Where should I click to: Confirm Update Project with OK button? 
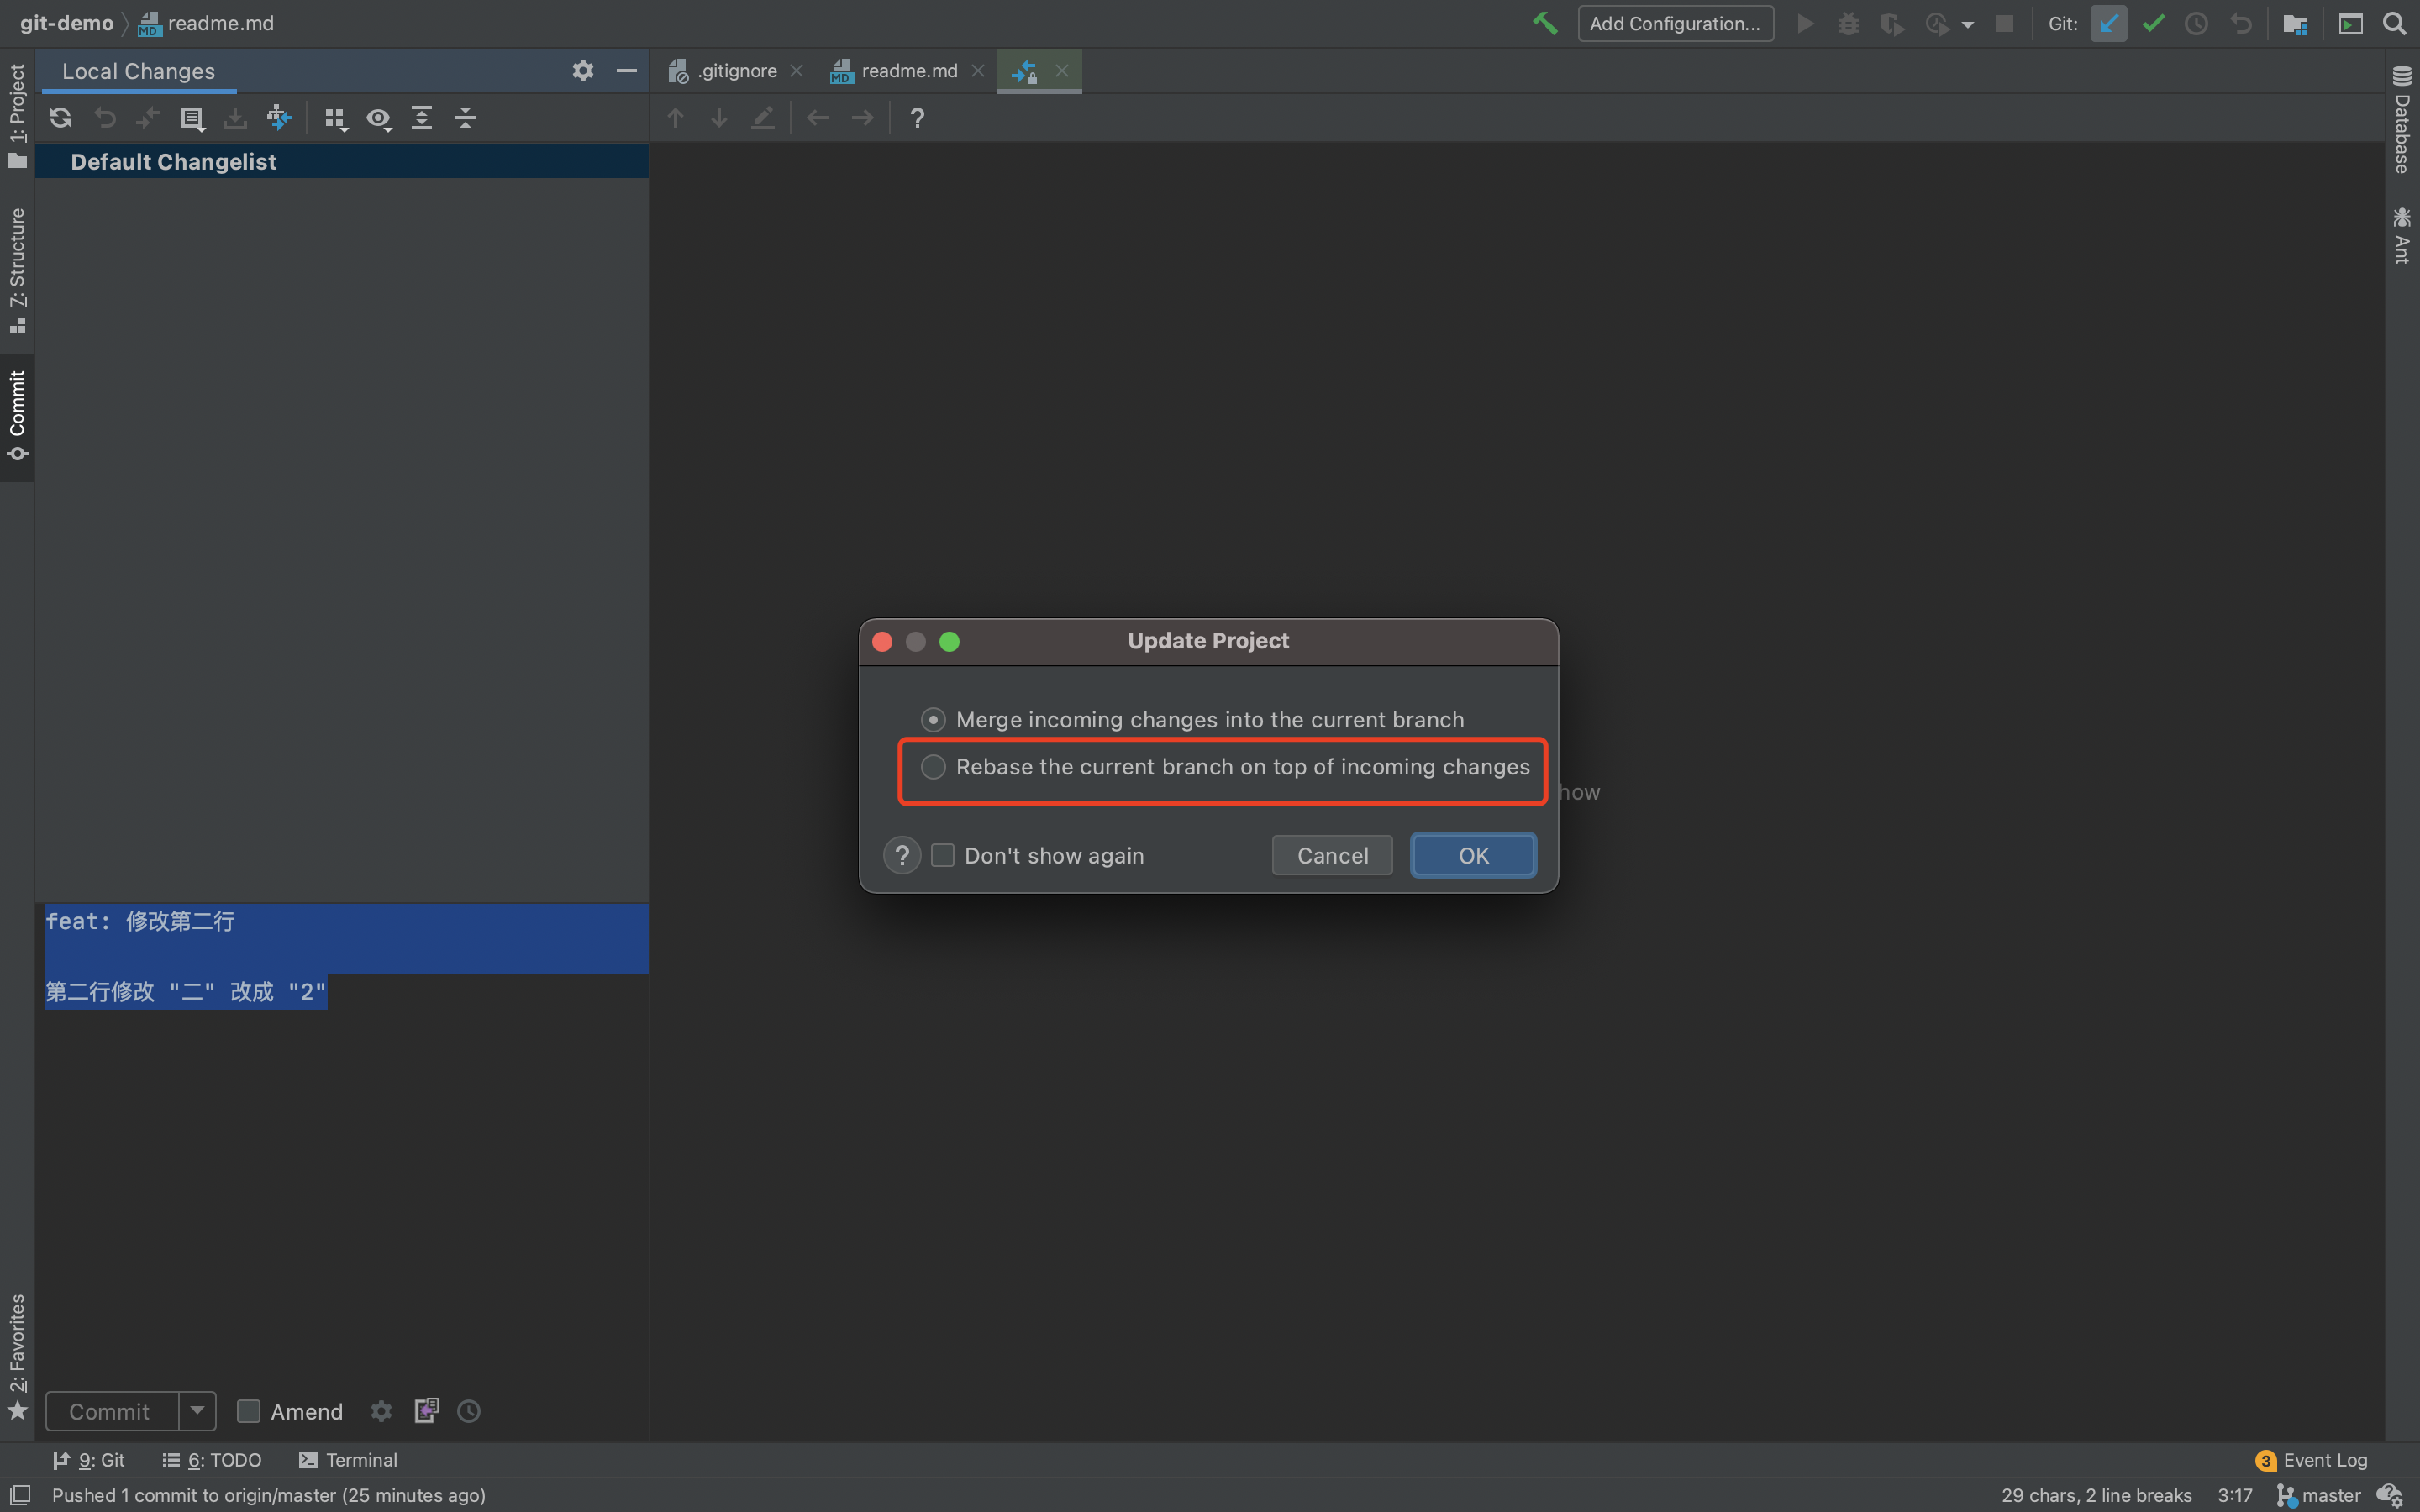pyautogui.click(x=1473, y=856)
